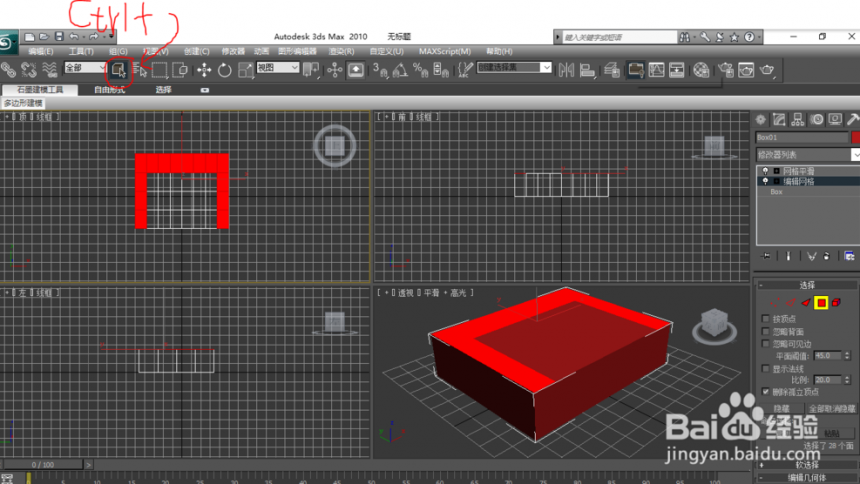Click the Select and Manipulate icon
The height and width of the screenshot is (484, 860).
click(335, 70)
